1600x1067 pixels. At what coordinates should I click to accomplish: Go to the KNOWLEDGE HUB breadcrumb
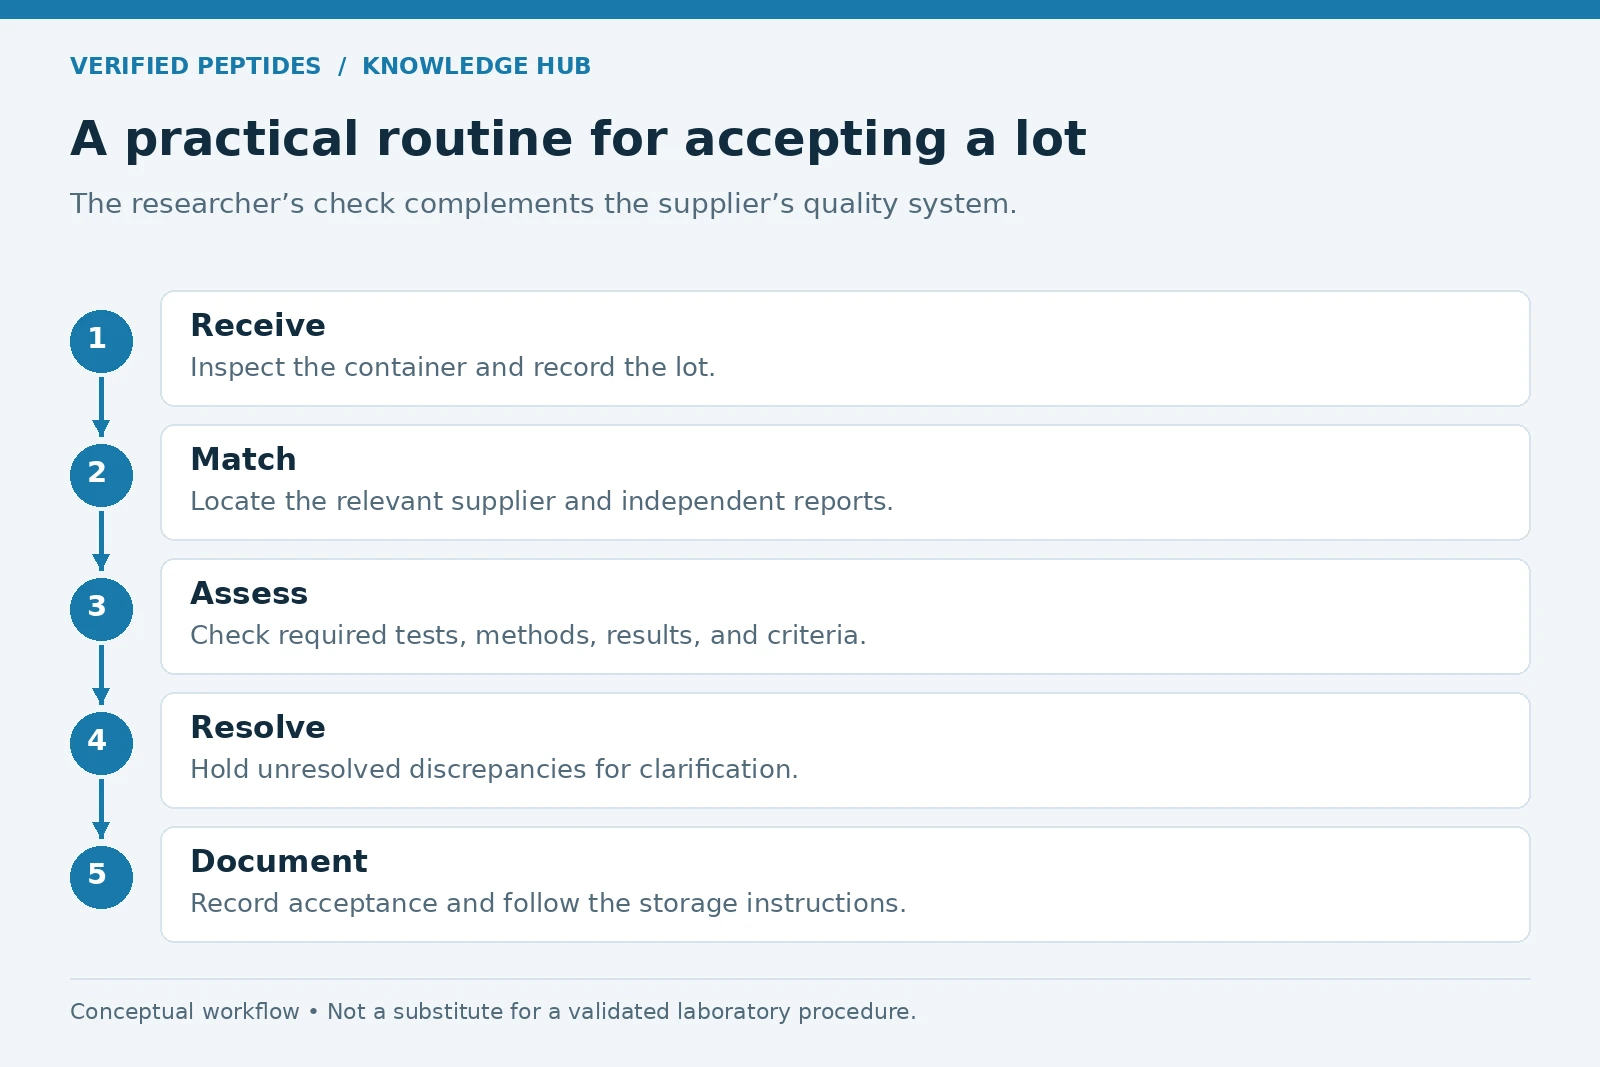pos(476,66)
